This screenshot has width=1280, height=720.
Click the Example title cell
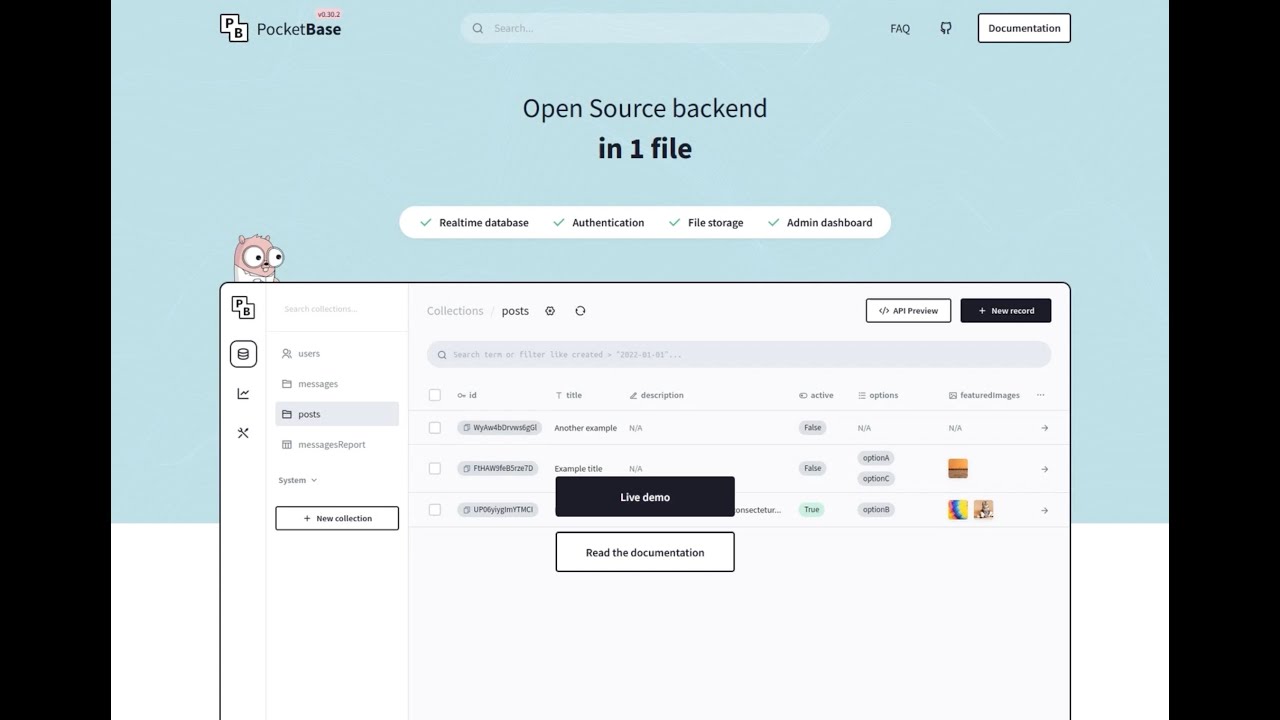point(578,469)
